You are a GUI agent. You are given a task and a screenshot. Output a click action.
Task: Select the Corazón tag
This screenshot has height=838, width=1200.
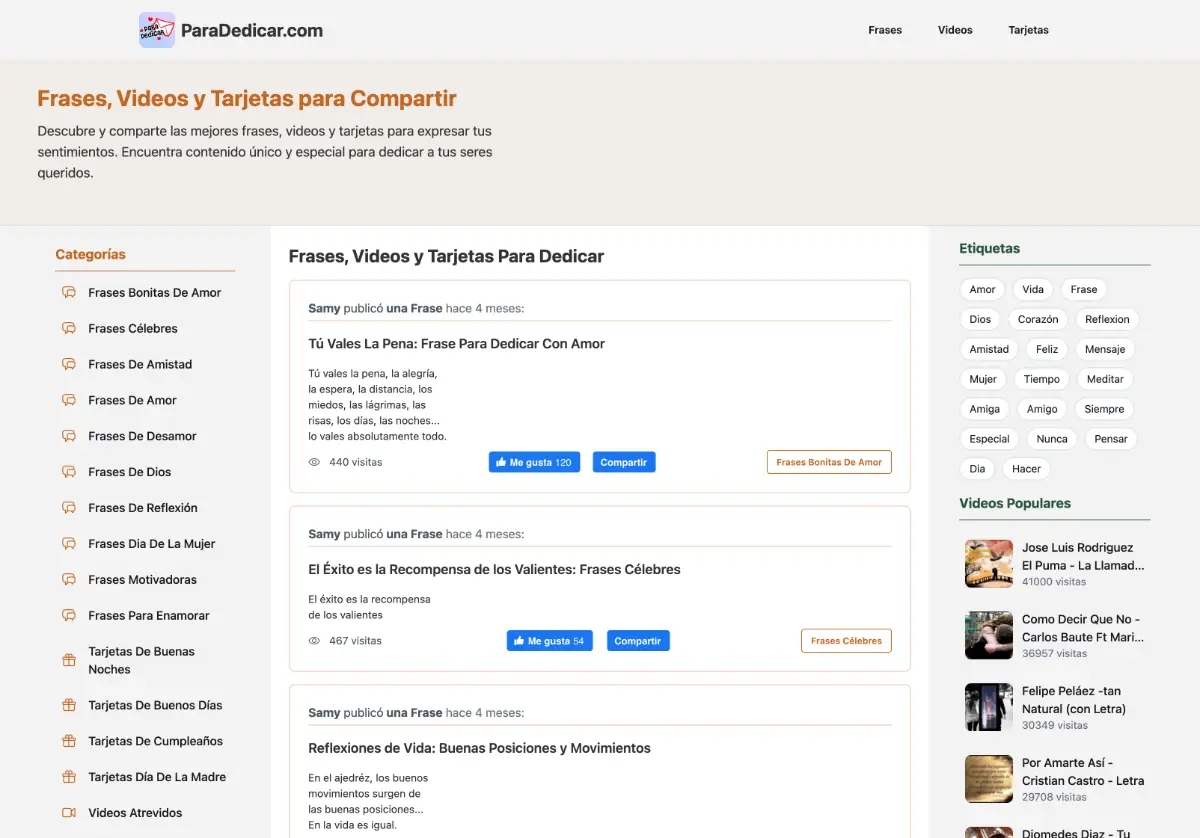pos(1038,320)
